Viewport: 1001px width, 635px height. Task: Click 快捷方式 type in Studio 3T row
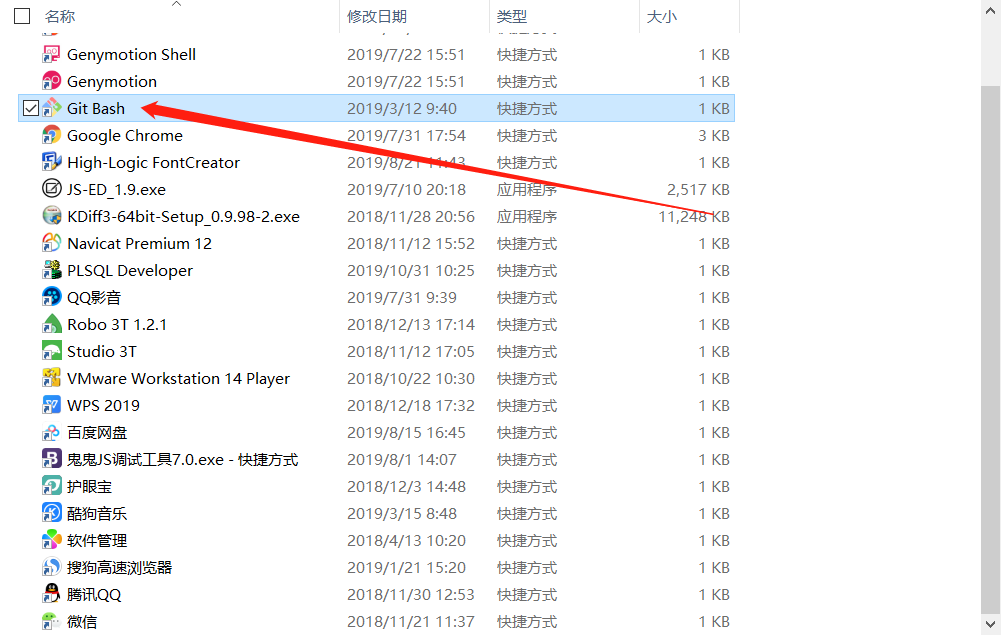[x=527, y=352]
